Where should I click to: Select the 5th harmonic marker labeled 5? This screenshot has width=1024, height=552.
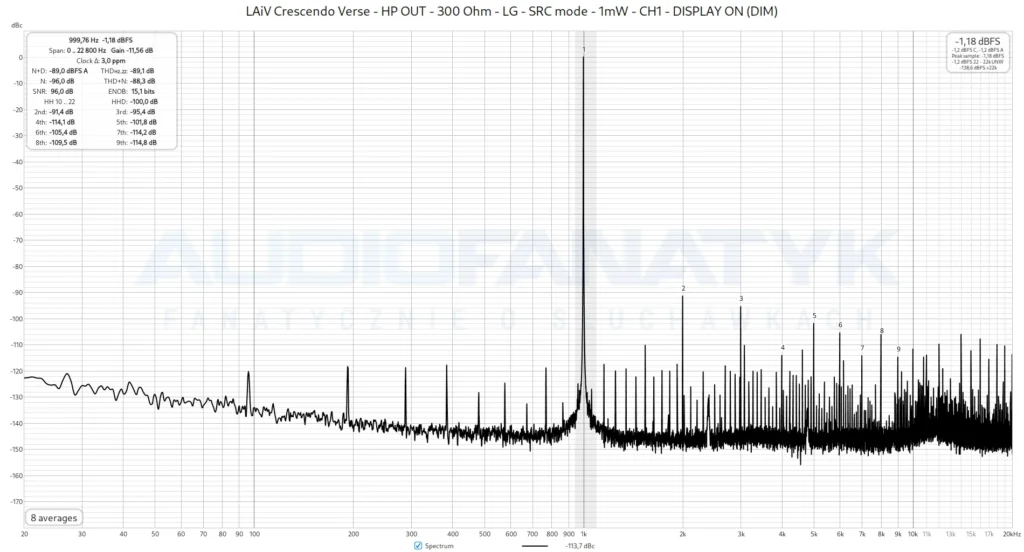[x=814, y=316]
